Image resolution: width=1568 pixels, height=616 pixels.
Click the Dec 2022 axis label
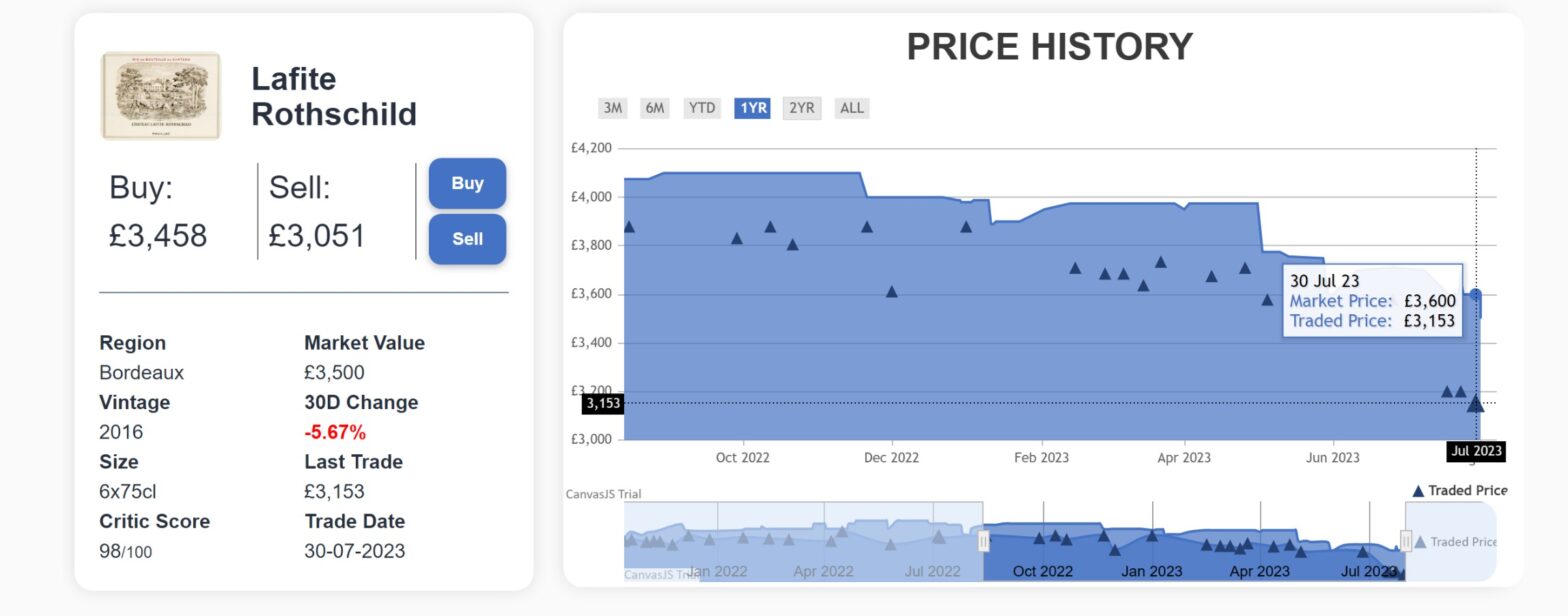point(891,458)
